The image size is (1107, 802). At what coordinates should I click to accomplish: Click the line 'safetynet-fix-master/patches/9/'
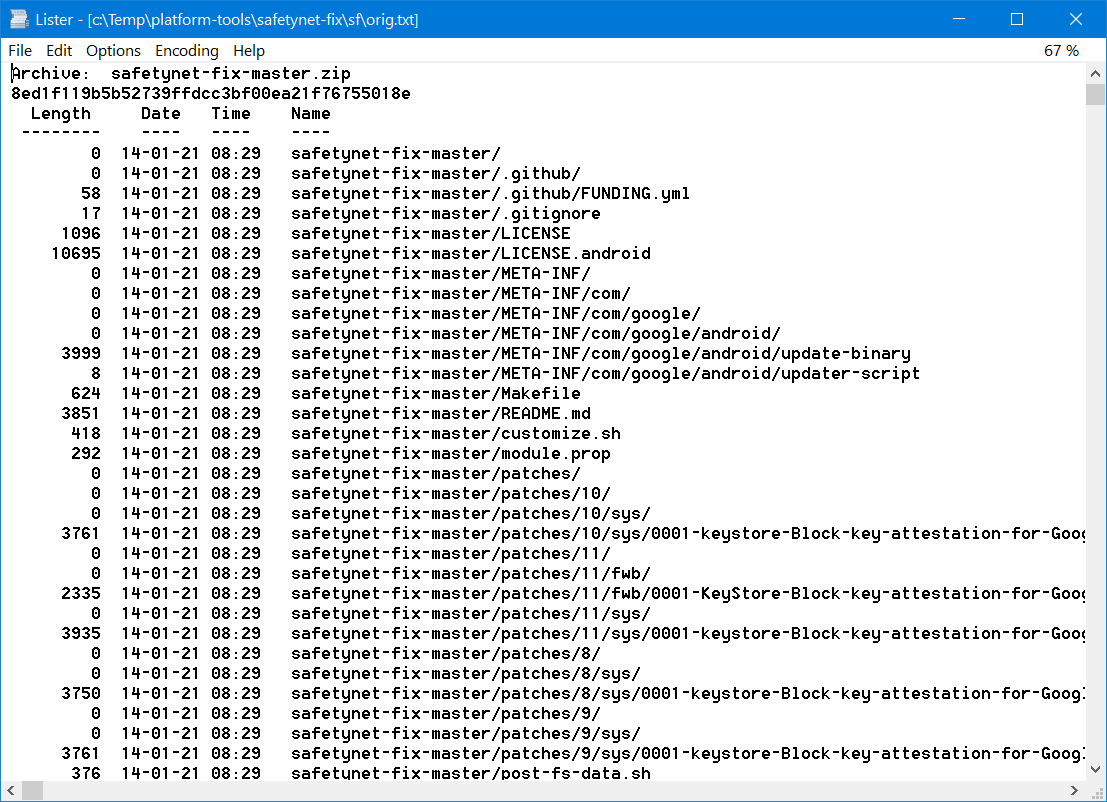[x=445, y=713]
